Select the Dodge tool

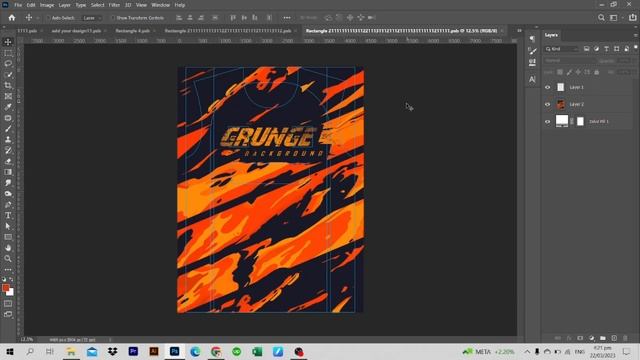(8, 193)
